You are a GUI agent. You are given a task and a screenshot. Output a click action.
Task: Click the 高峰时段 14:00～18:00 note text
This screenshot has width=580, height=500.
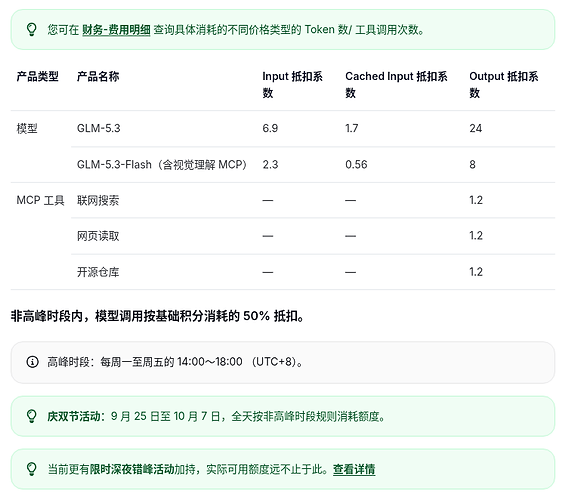pyautogui.click(x=175, y=362)
